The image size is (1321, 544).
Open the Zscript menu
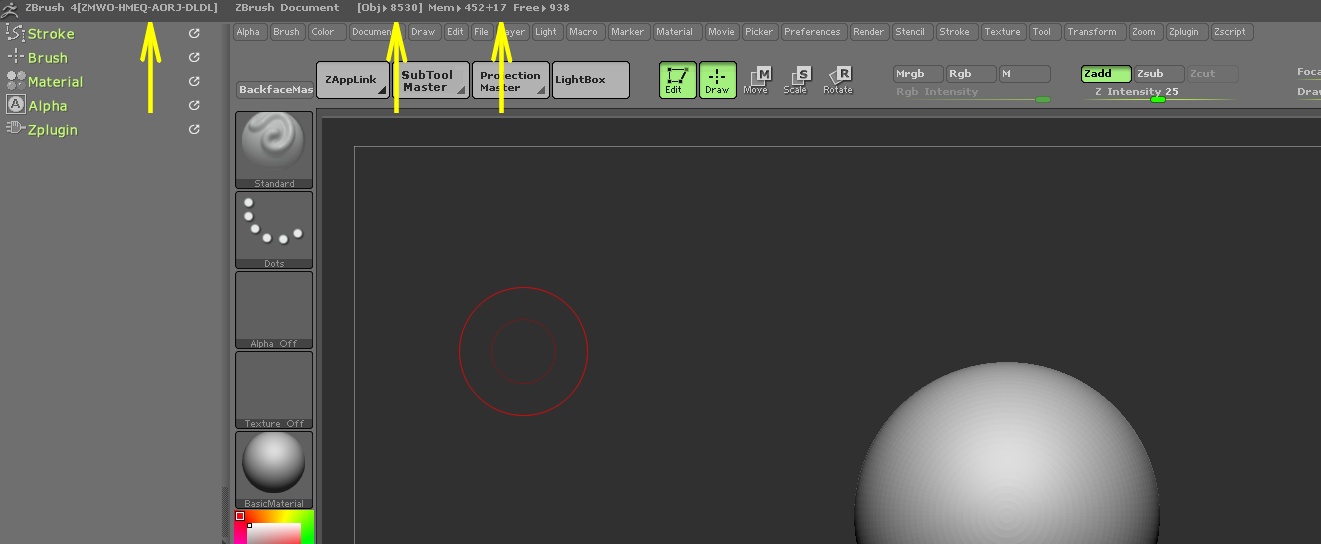(1230, 32)
